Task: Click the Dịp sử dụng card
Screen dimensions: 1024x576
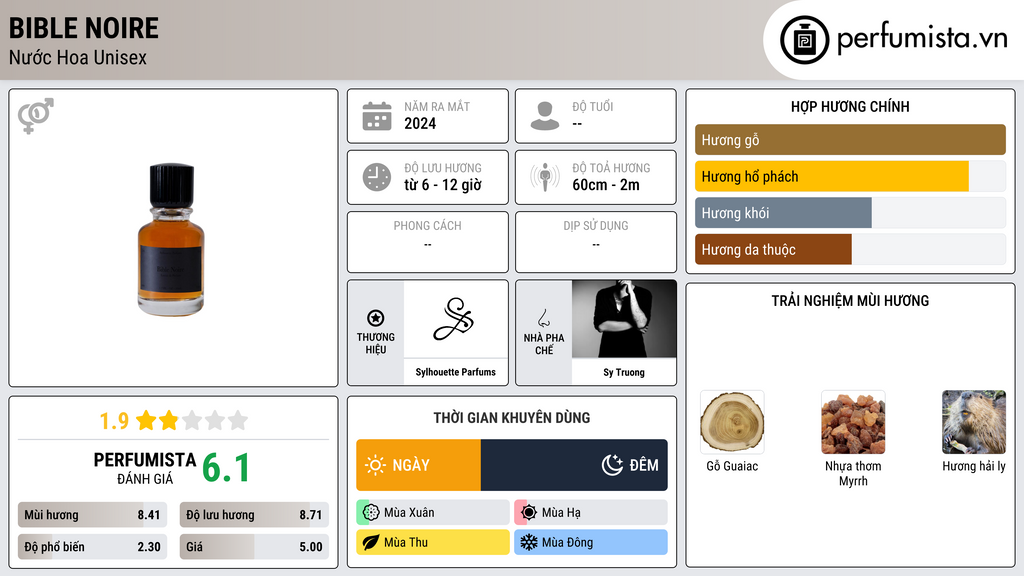Action: pos(596,242)
